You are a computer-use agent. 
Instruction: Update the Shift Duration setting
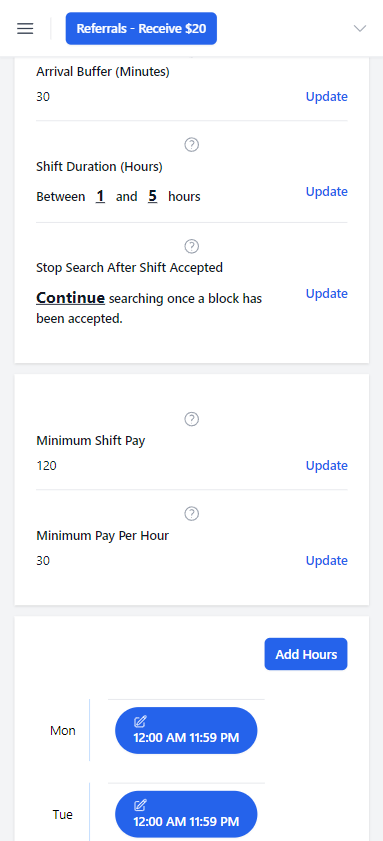coord(327,191)
